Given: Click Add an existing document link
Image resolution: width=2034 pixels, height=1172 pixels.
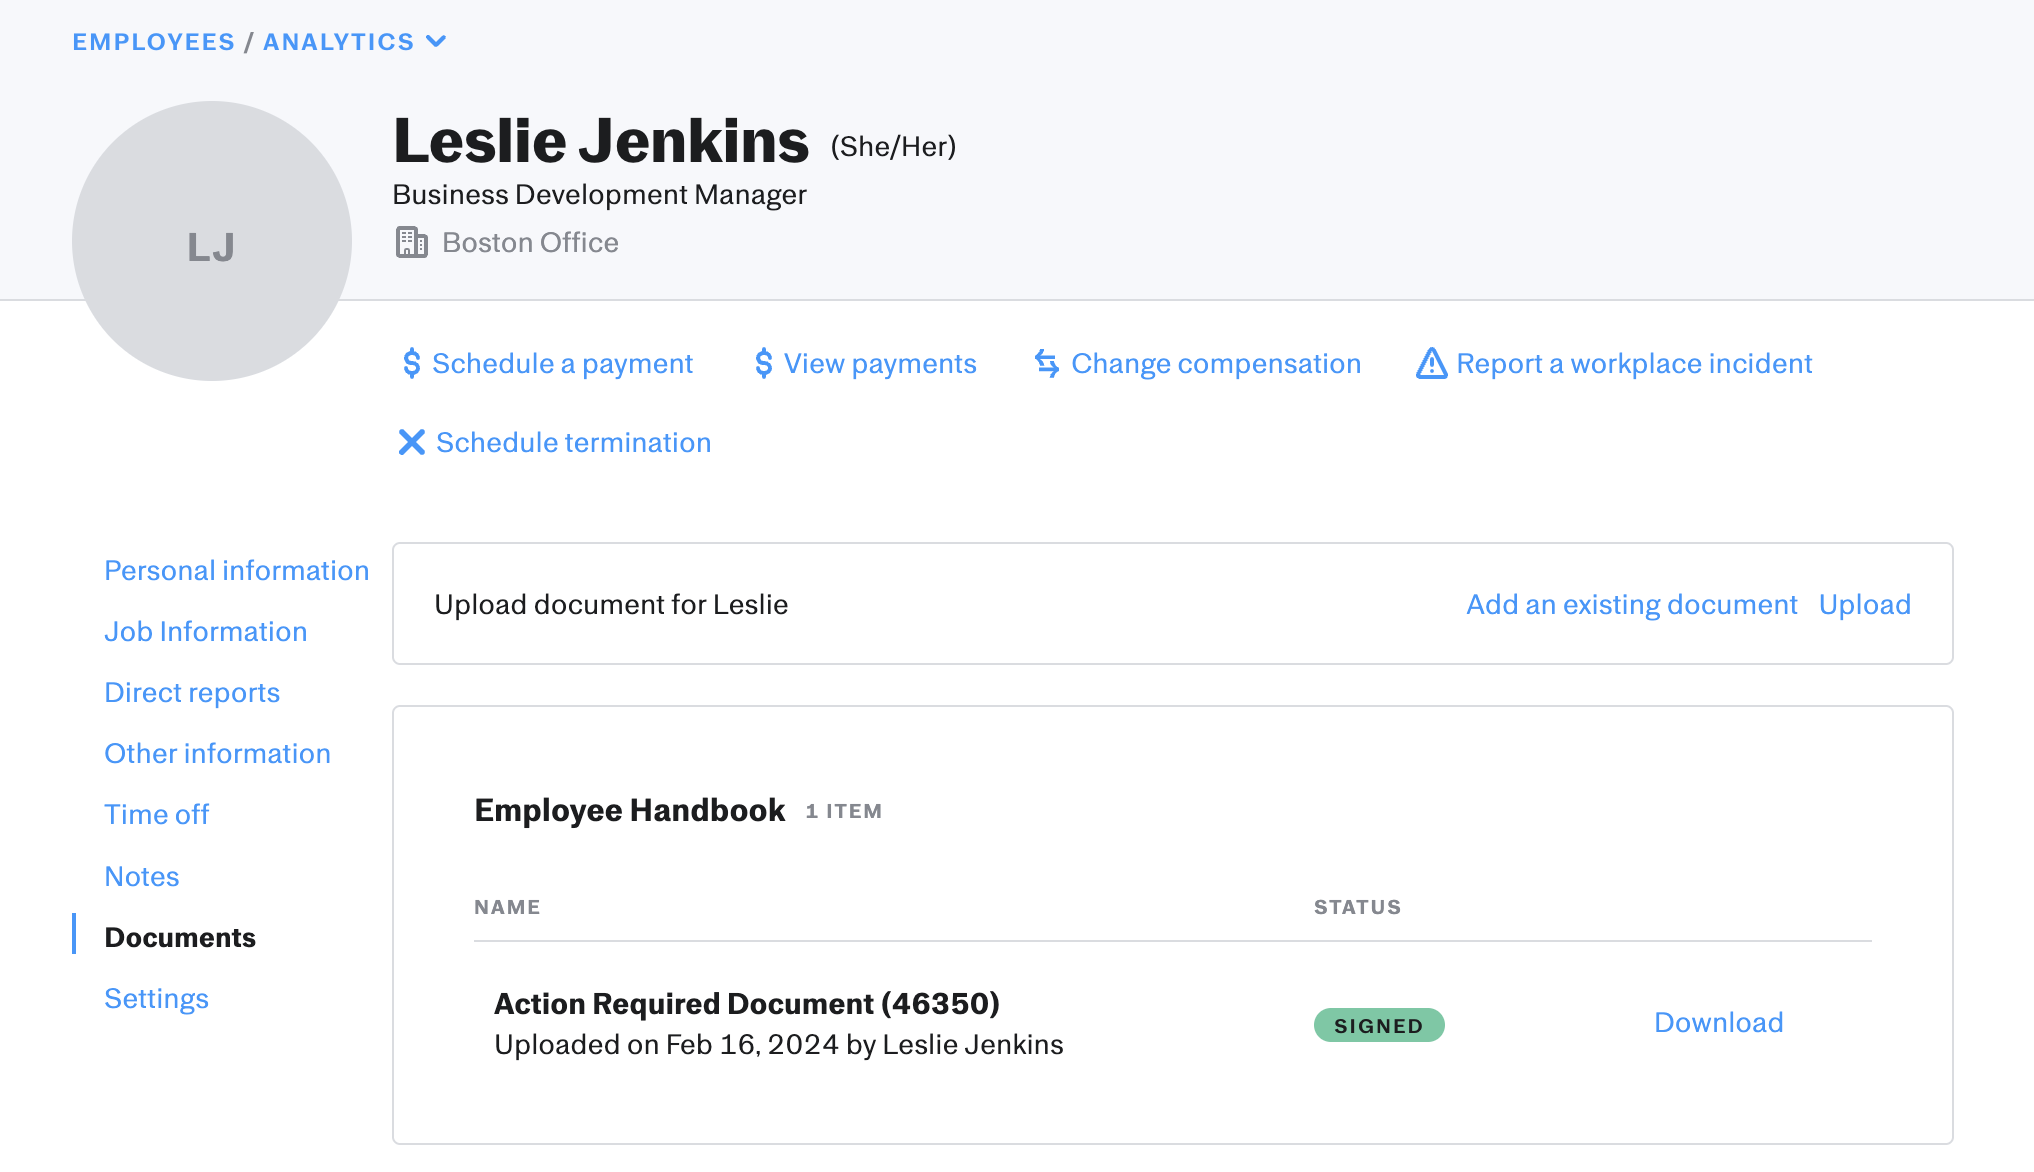Looking at the screenshot, I should (1631, 604).
